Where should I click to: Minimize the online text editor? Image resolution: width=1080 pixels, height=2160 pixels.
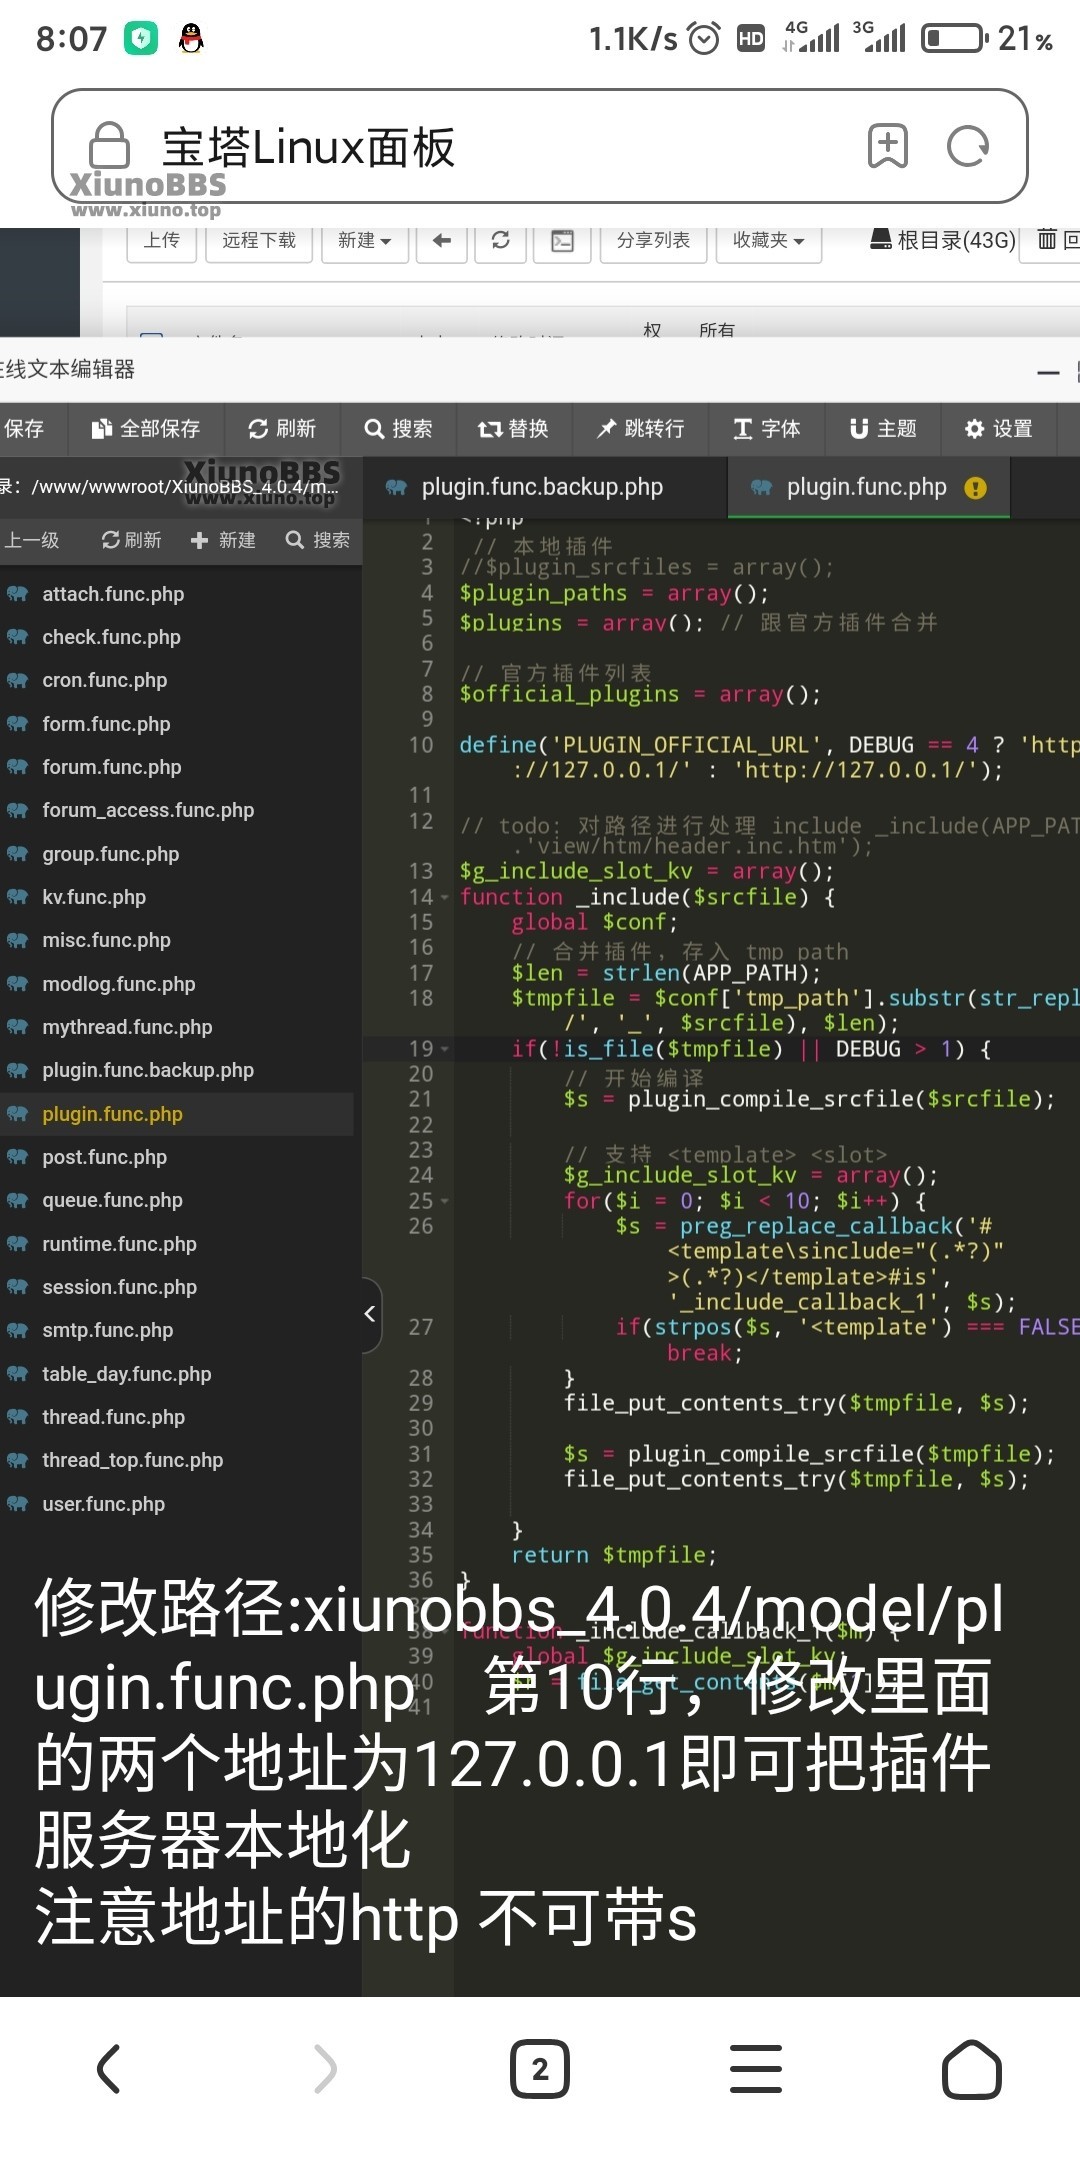click(x=1048, y=372)
